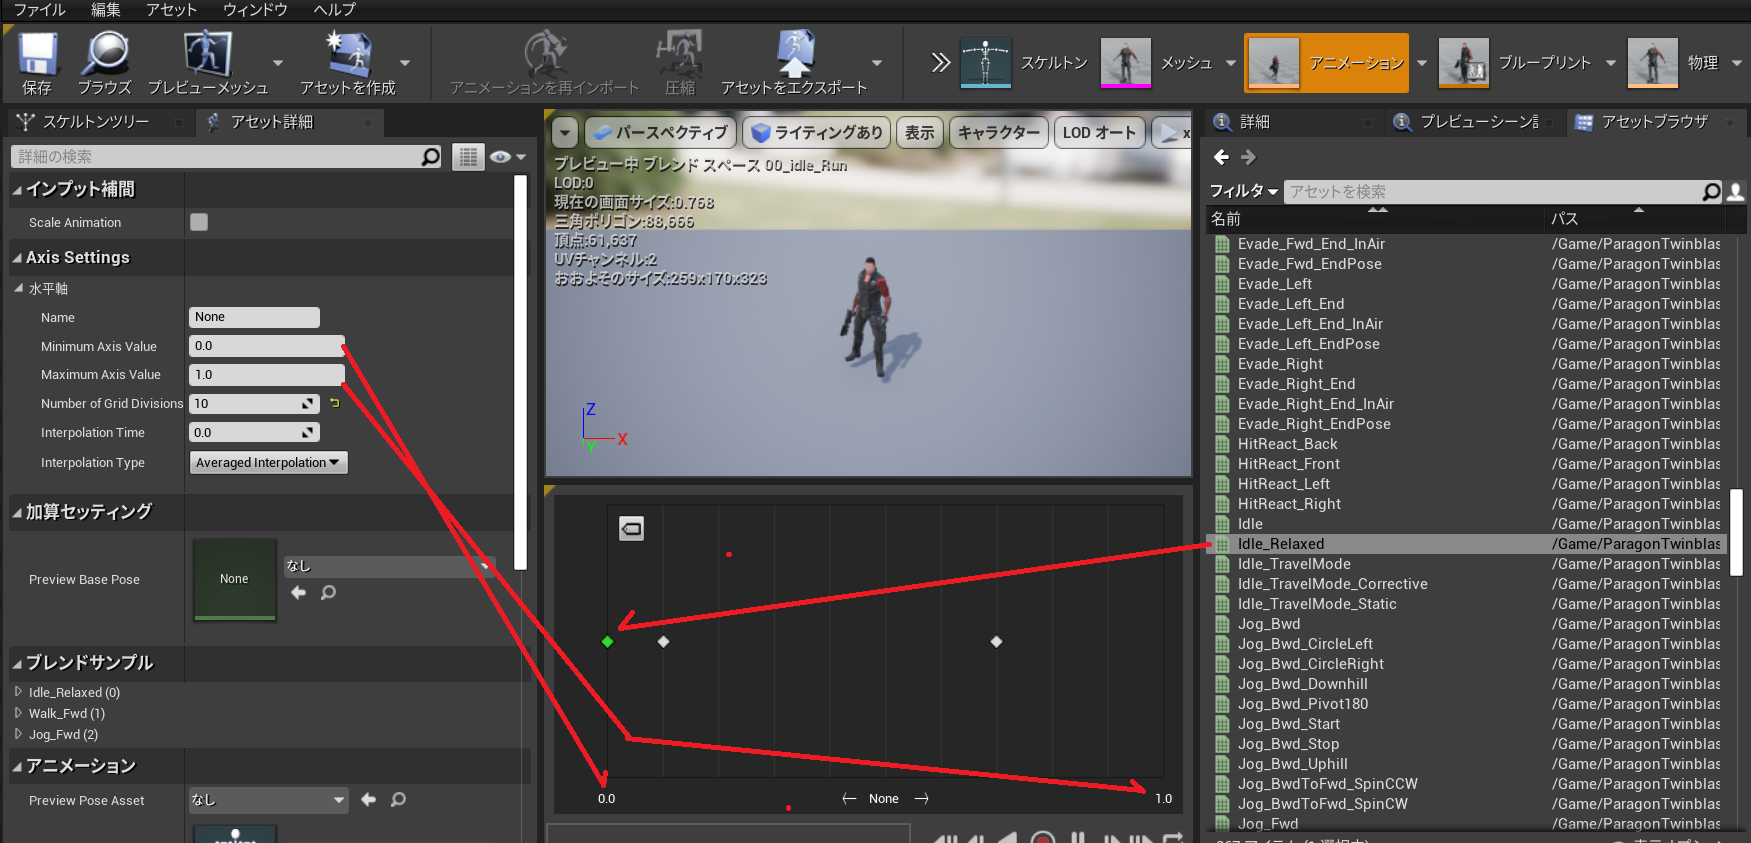Screen dimensions: 1751x843
Task: Open the eye view options in details
Action: click(x=507, y=157)
